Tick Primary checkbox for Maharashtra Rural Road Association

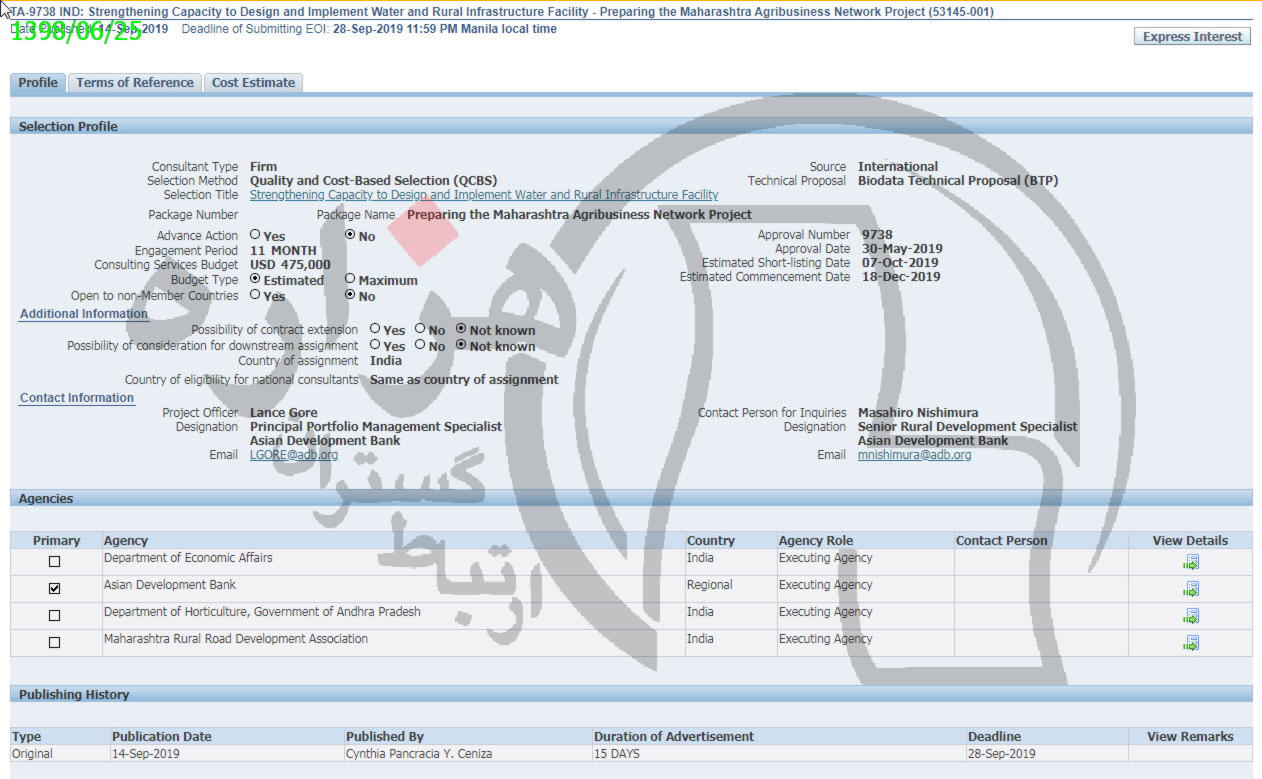55,643
